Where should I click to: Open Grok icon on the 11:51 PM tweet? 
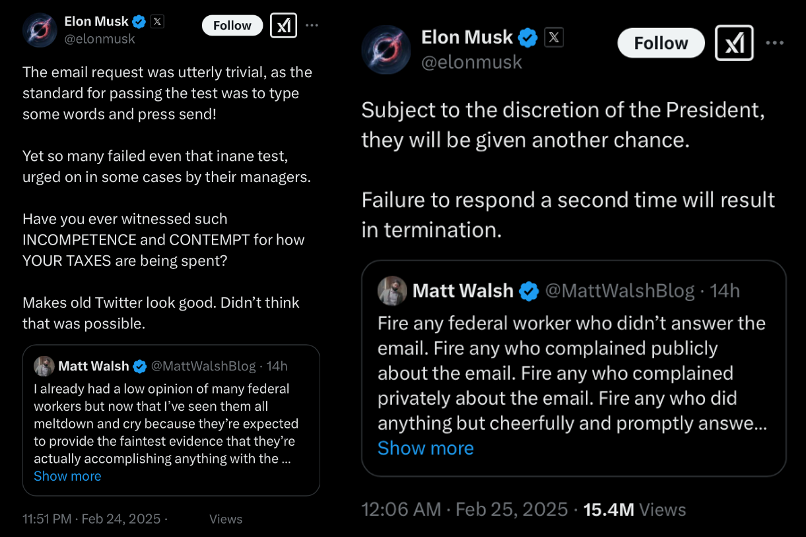[x=283, y=25]
